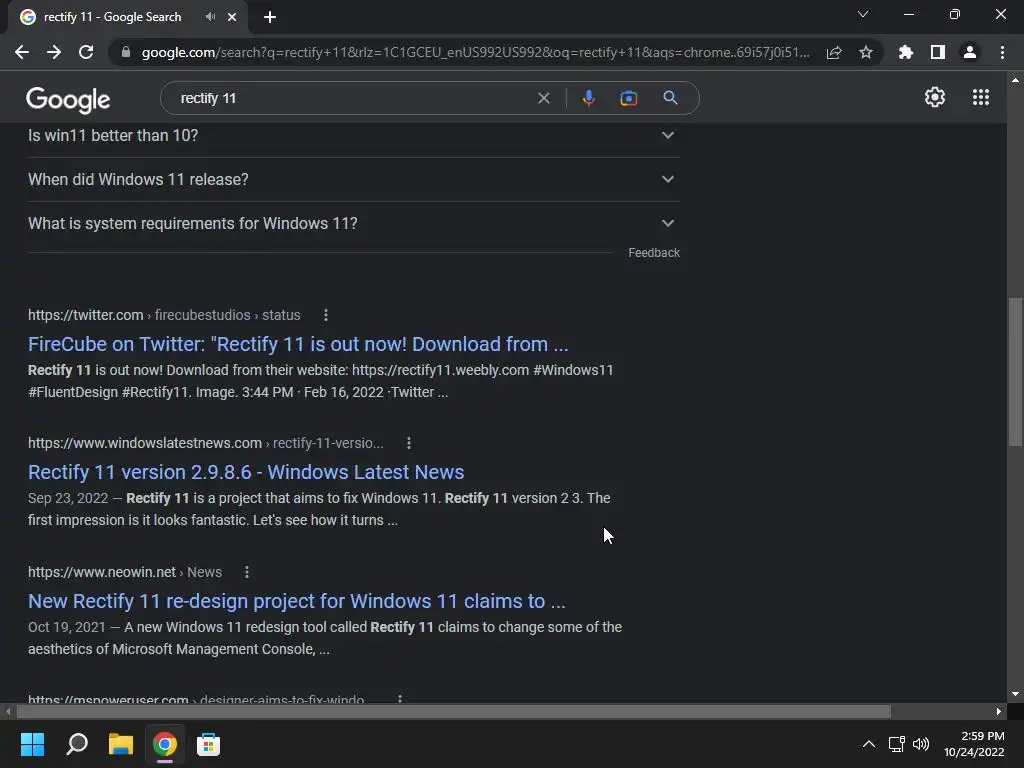Bookmark this tab with the star

click(x=866, y=52)
